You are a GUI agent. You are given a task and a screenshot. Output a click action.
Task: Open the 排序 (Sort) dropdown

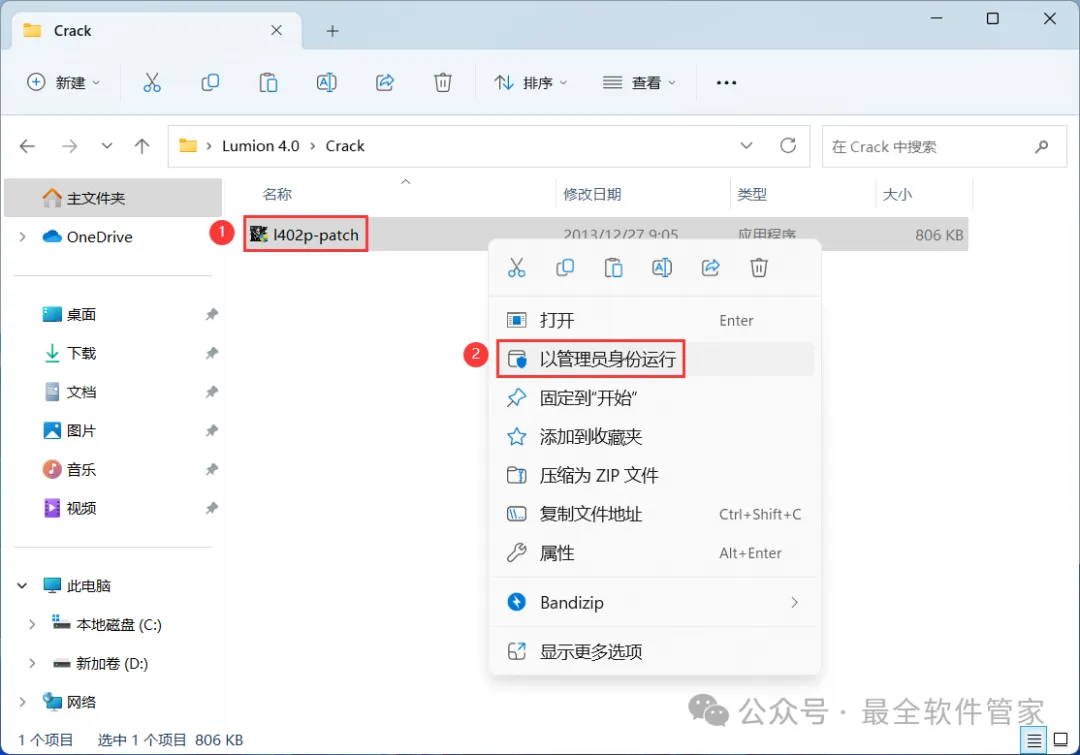pos(530,83)
